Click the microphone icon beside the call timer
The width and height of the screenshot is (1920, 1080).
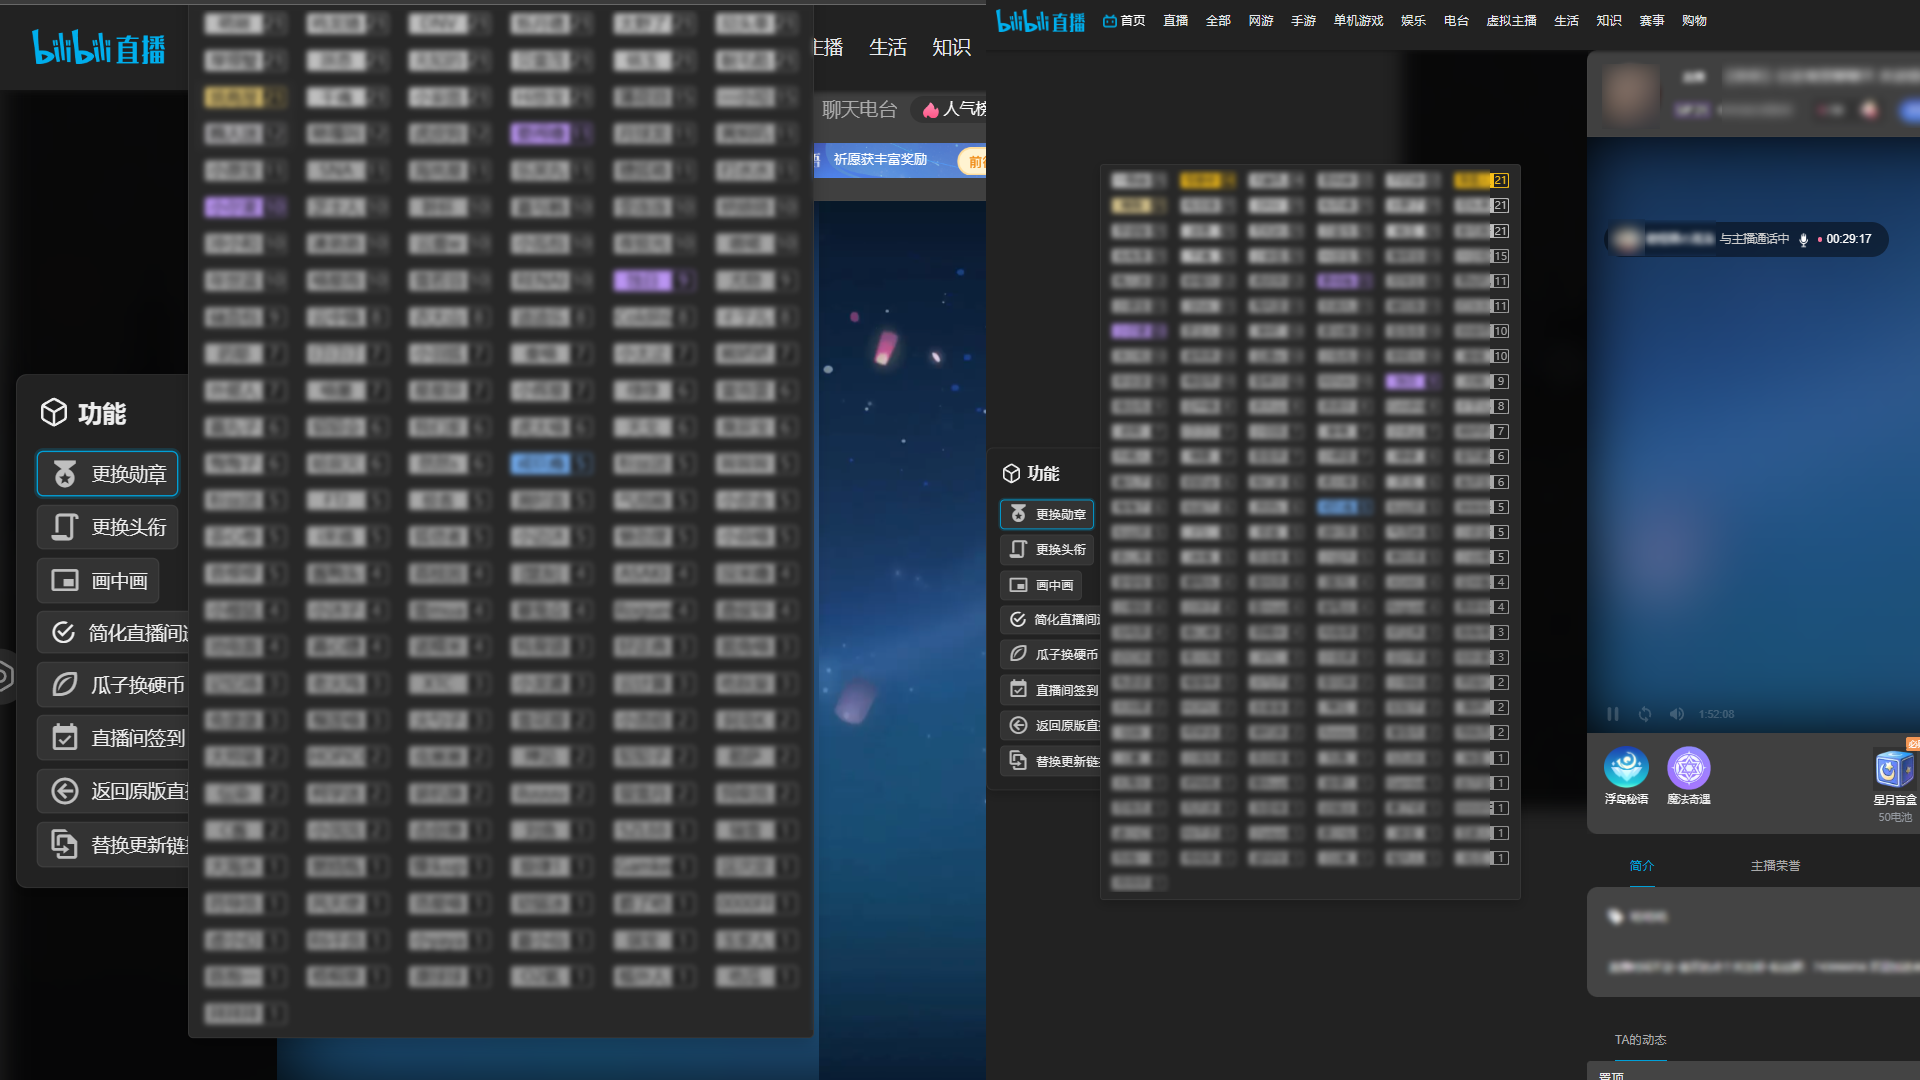(x=1804, y=239)
